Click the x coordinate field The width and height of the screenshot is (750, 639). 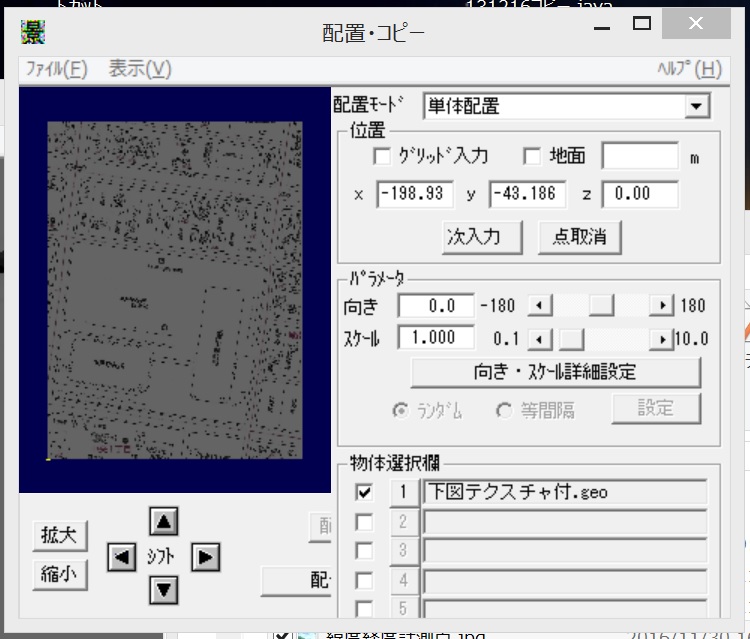(415, 194)
